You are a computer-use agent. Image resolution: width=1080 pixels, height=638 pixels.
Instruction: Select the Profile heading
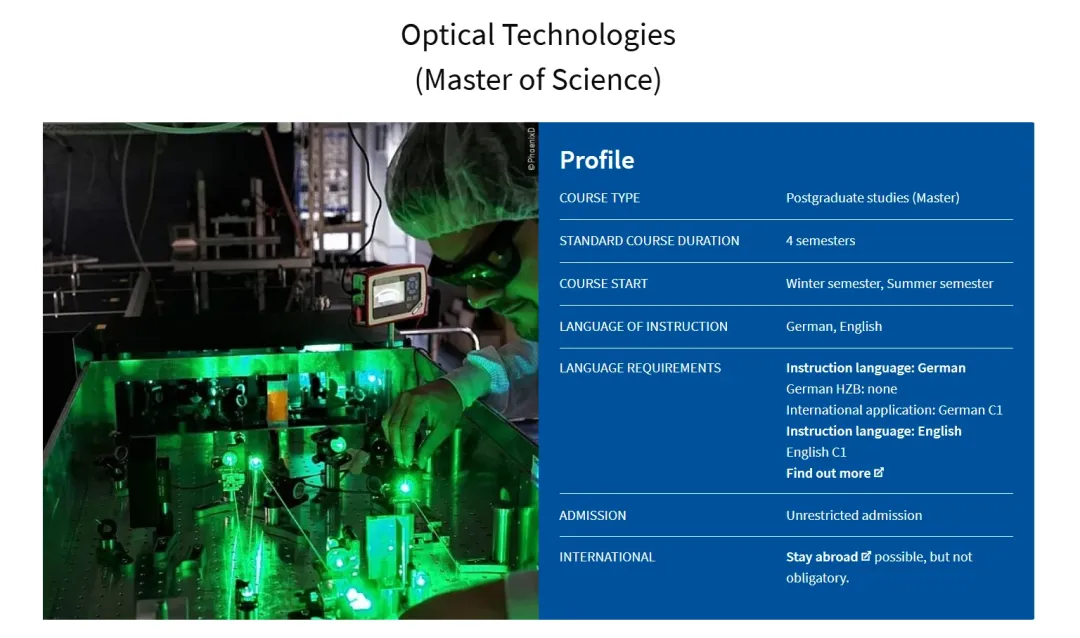pos(597,160)
